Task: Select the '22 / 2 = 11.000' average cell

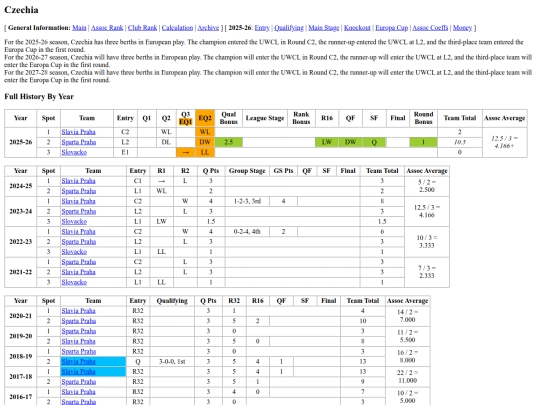Action: 407,376
